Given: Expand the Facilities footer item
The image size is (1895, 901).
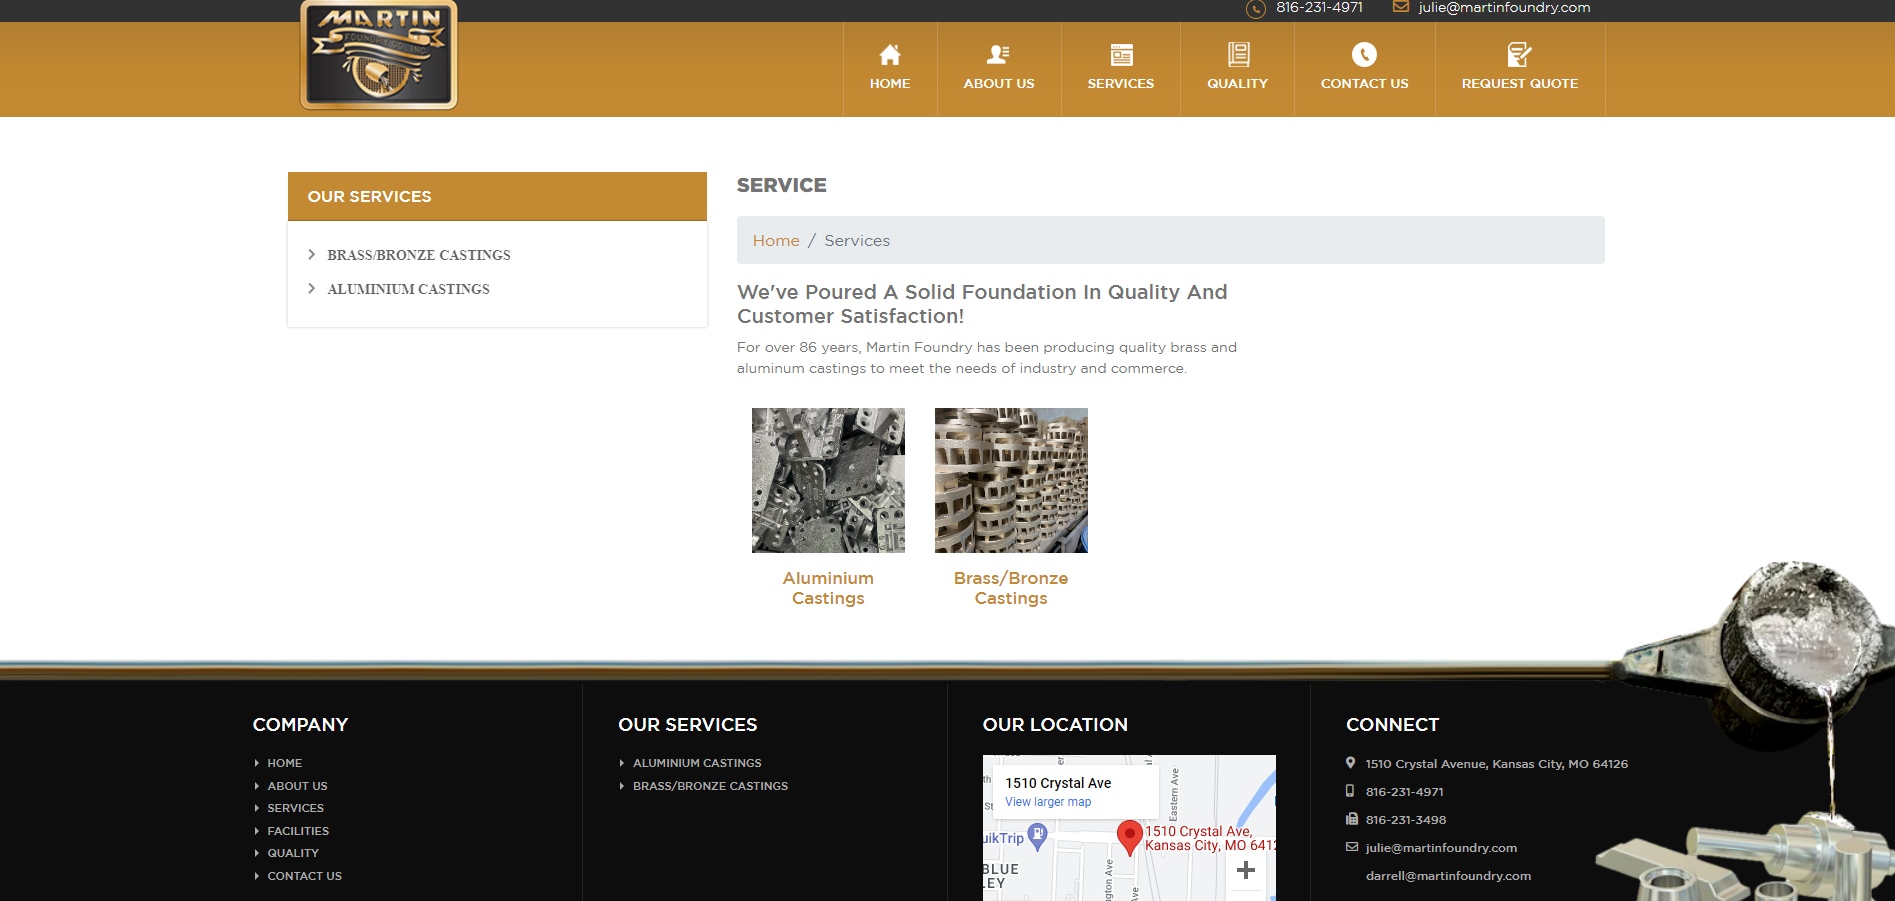Looking at the screenshot, I should 297,831.
